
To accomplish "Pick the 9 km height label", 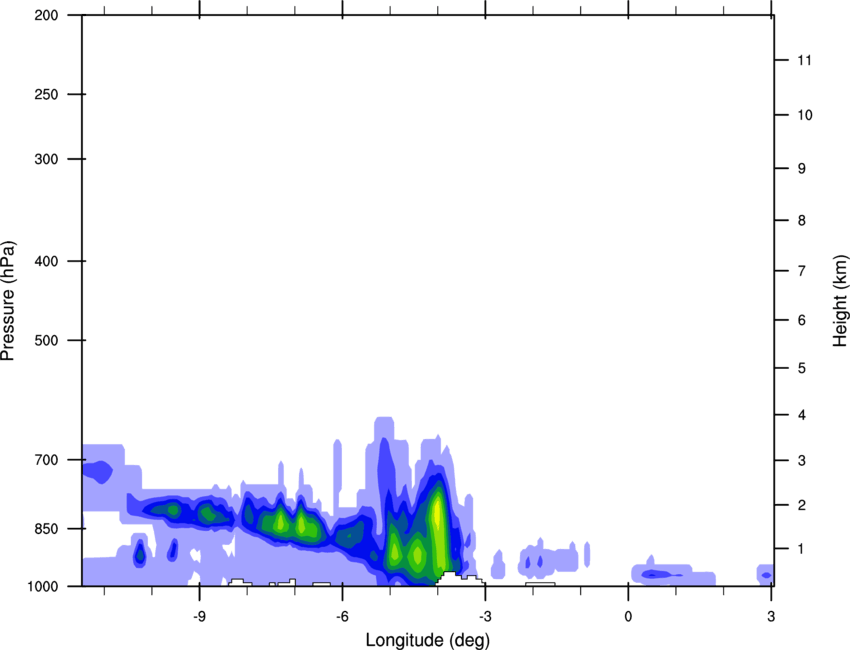I will pyautogui.click(x=802, y=169).
